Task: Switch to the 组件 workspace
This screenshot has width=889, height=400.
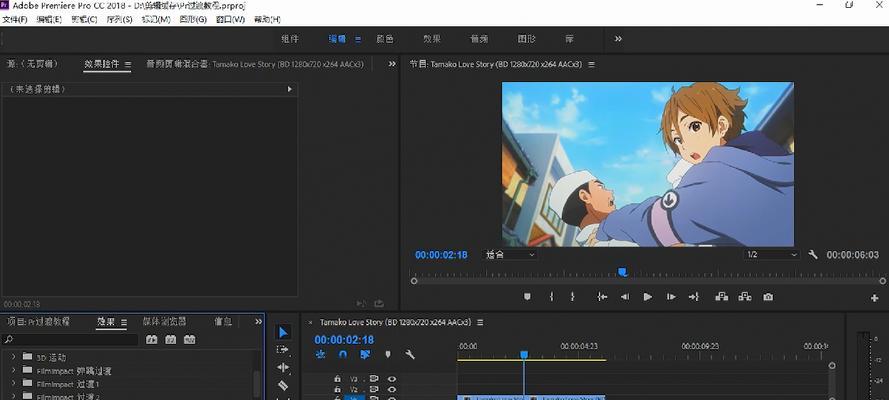Action: (290, 39)
